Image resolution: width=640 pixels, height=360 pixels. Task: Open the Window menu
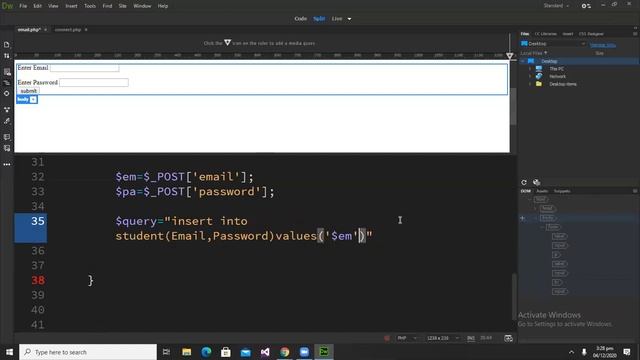click(142, 6)
